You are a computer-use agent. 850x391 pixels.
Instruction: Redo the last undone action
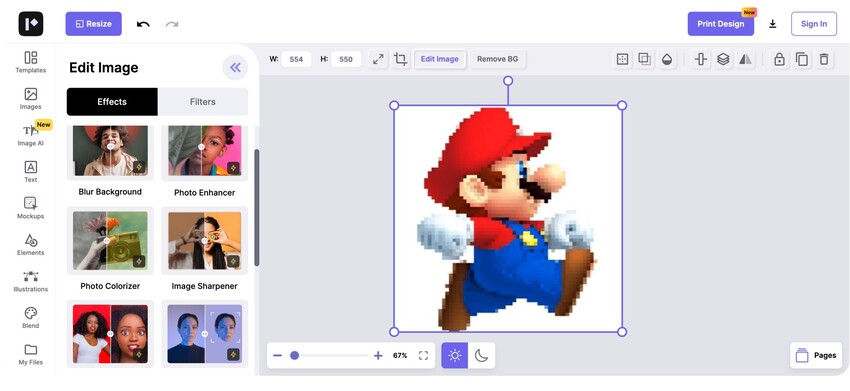point(172,24)
